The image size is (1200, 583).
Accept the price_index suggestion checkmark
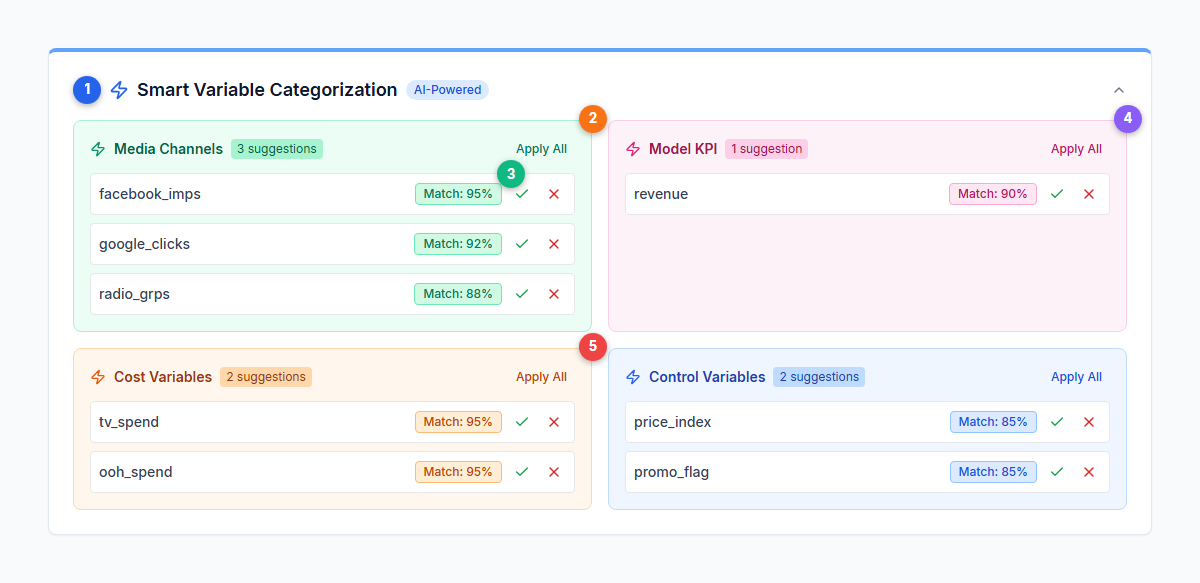[1057, 422]
